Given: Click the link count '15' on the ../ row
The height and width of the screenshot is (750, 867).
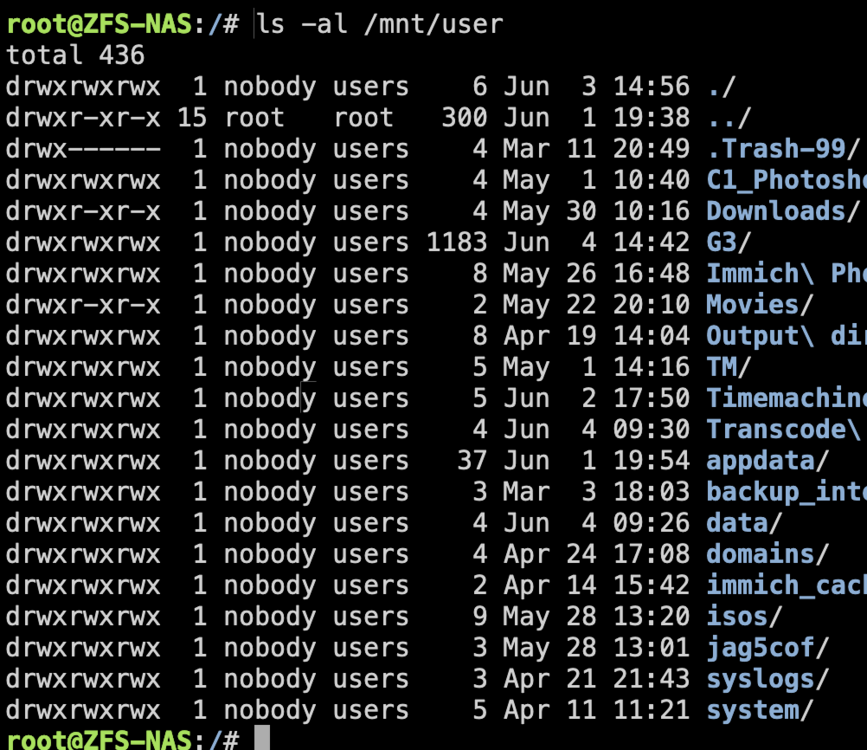Looking at the screenshot, I should (x=192, y=118).
